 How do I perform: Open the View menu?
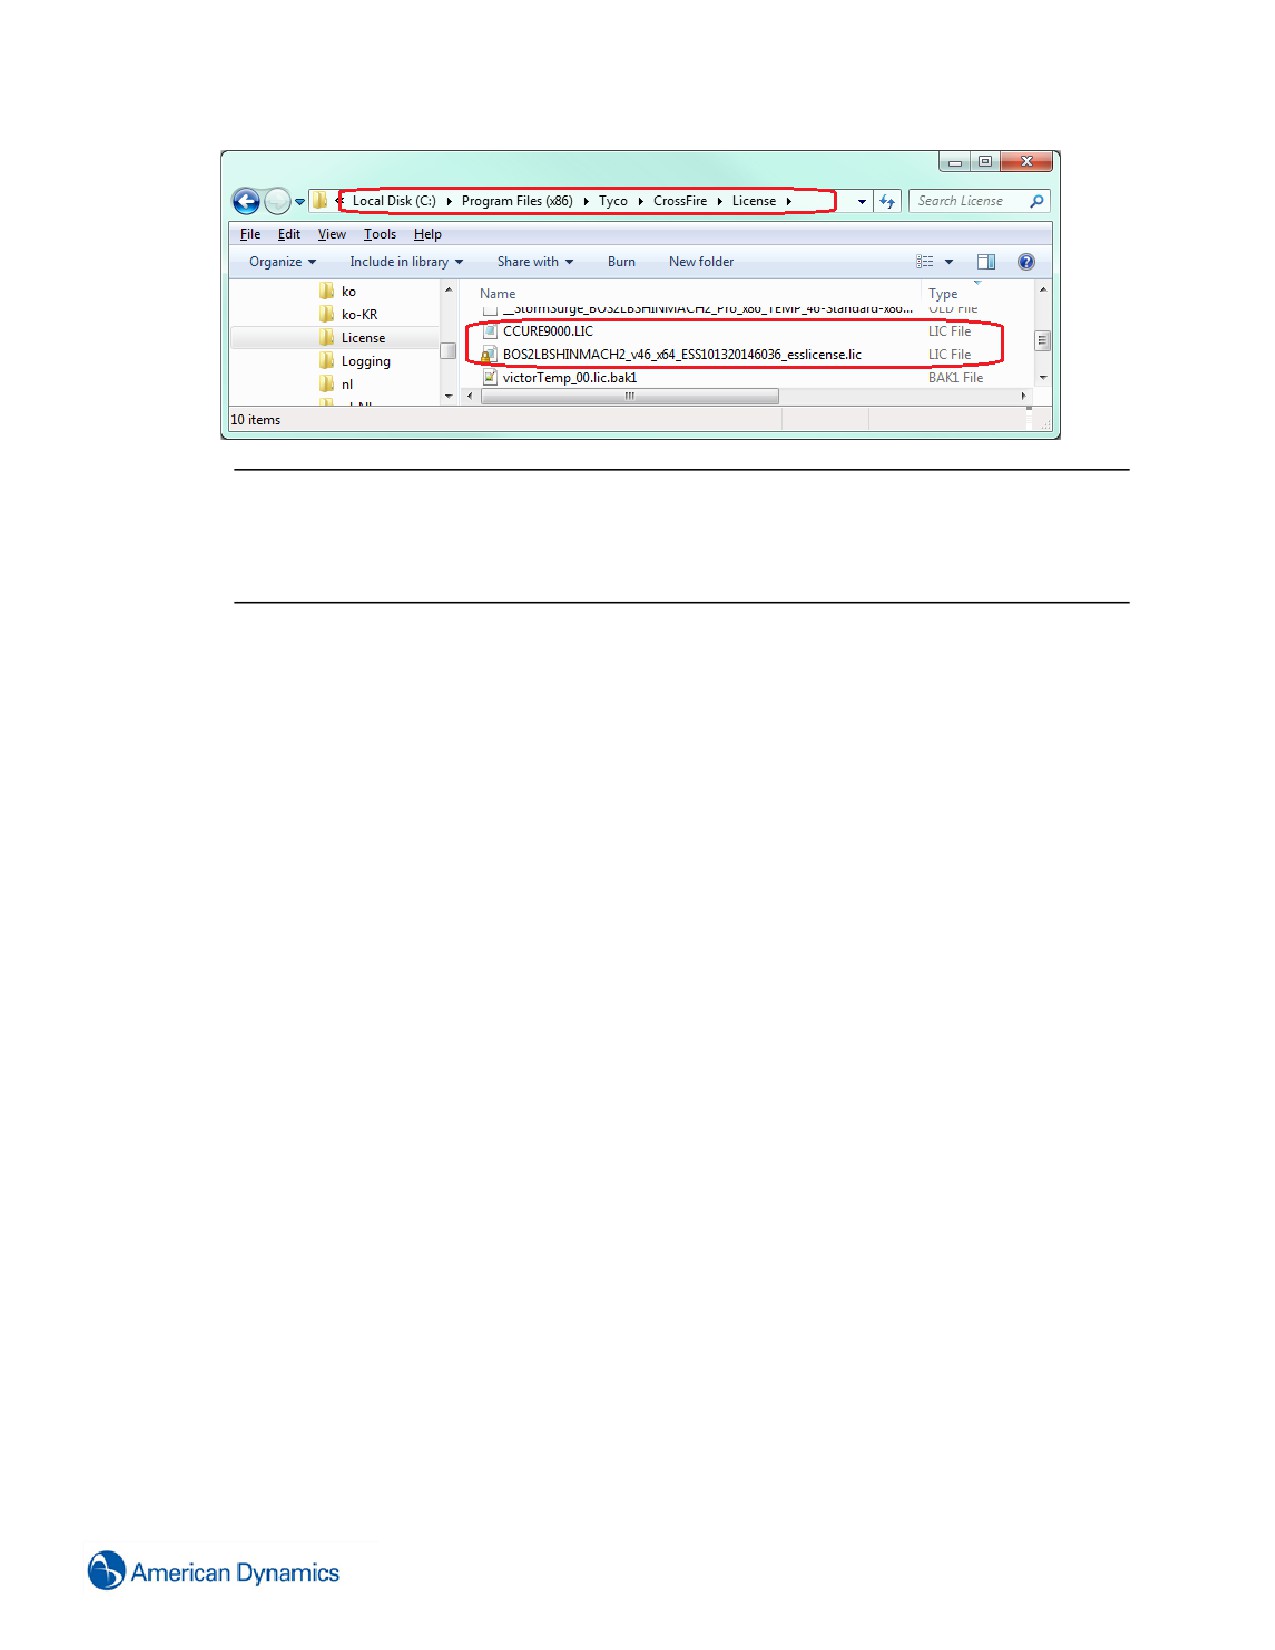click(332, 235)
